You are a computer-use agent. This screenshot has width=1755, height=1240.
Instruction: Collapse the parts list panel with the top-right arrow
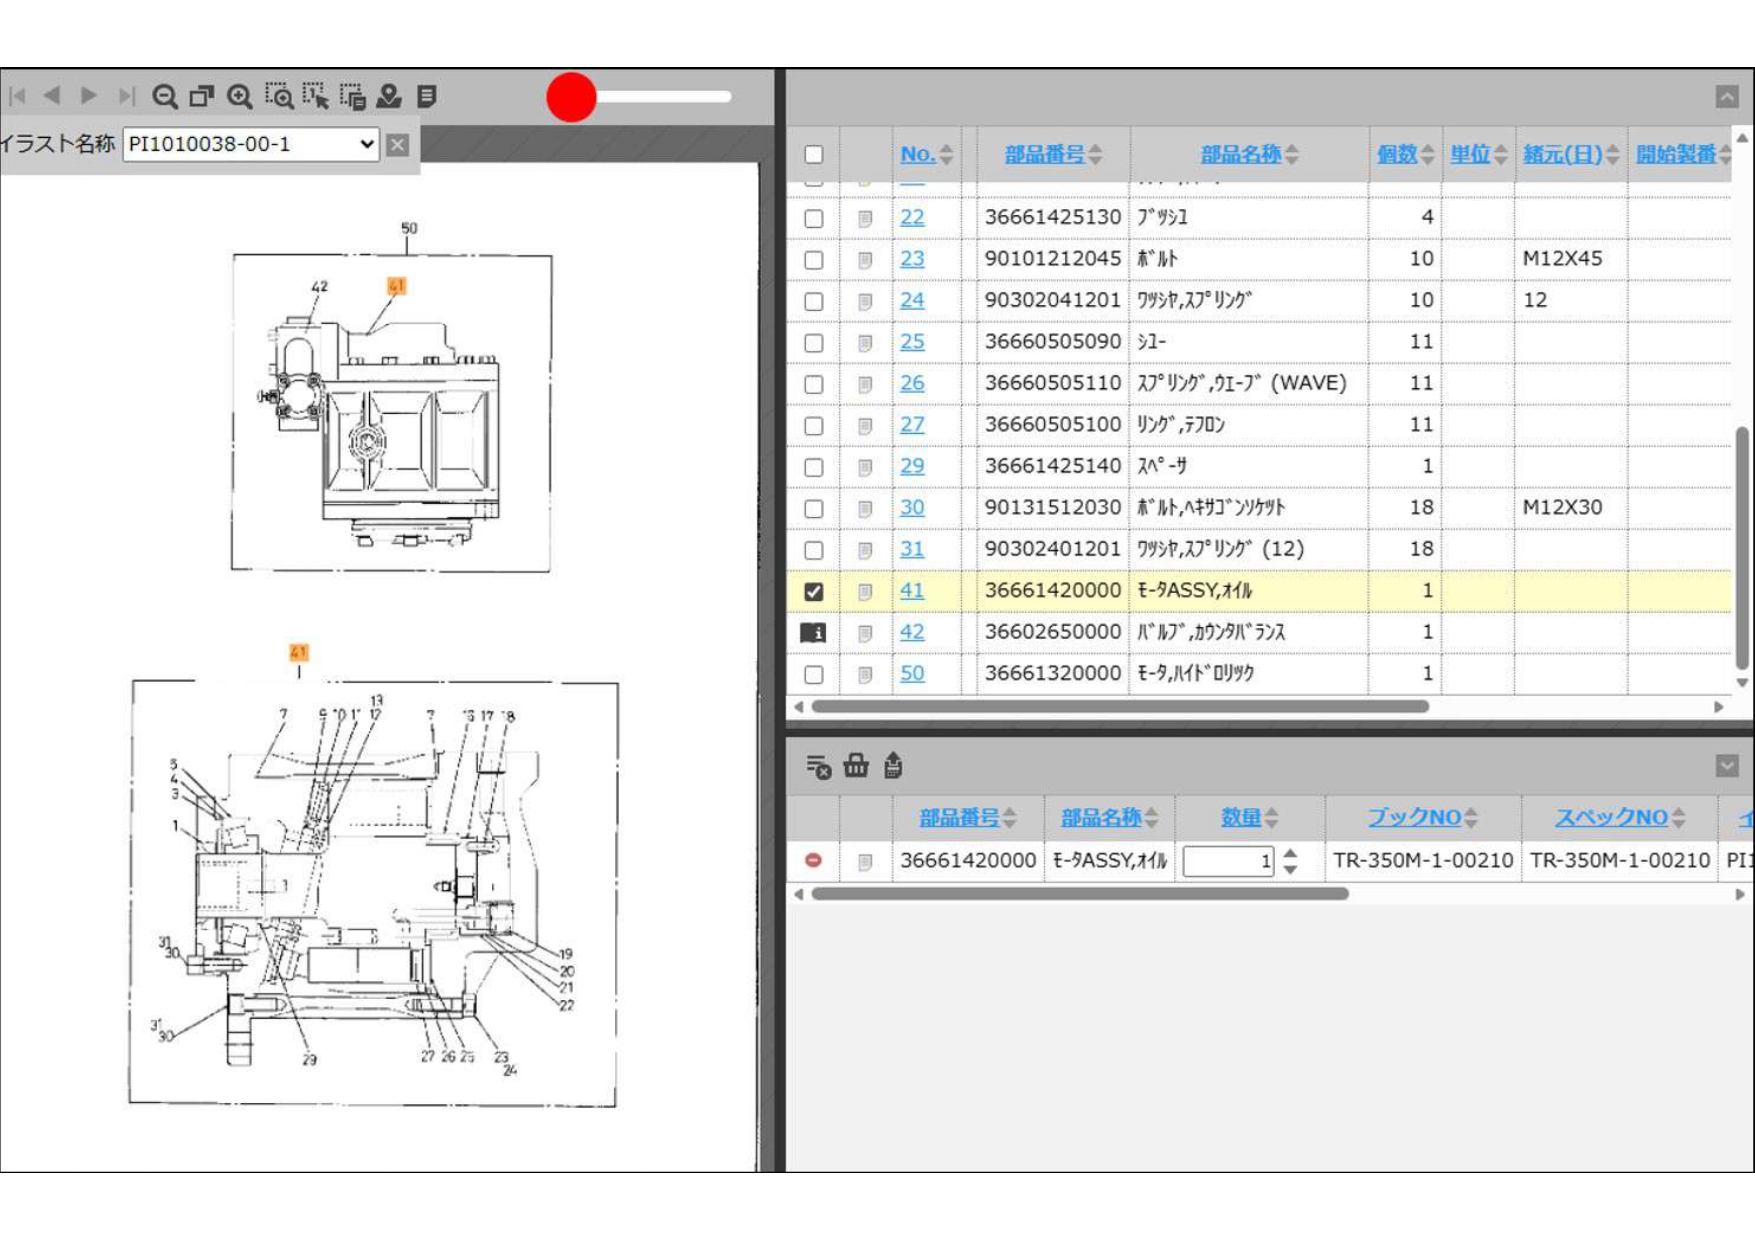(x=1727, y=96)
